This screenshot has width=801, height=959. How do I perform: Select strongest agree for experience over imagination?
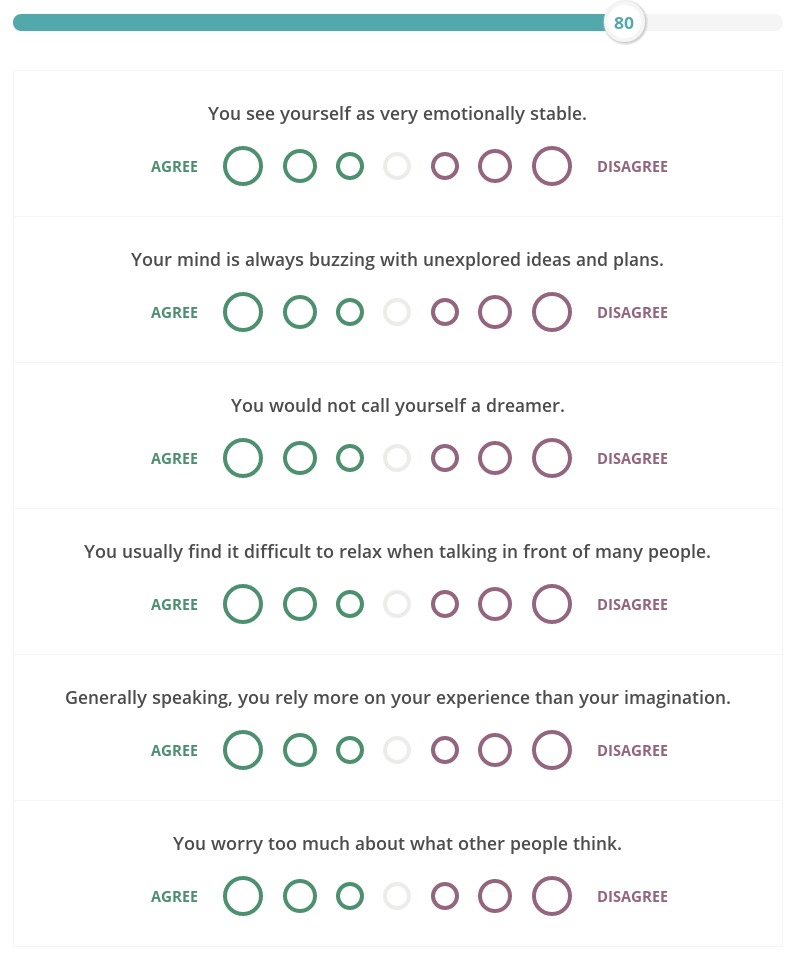point(243,750)
